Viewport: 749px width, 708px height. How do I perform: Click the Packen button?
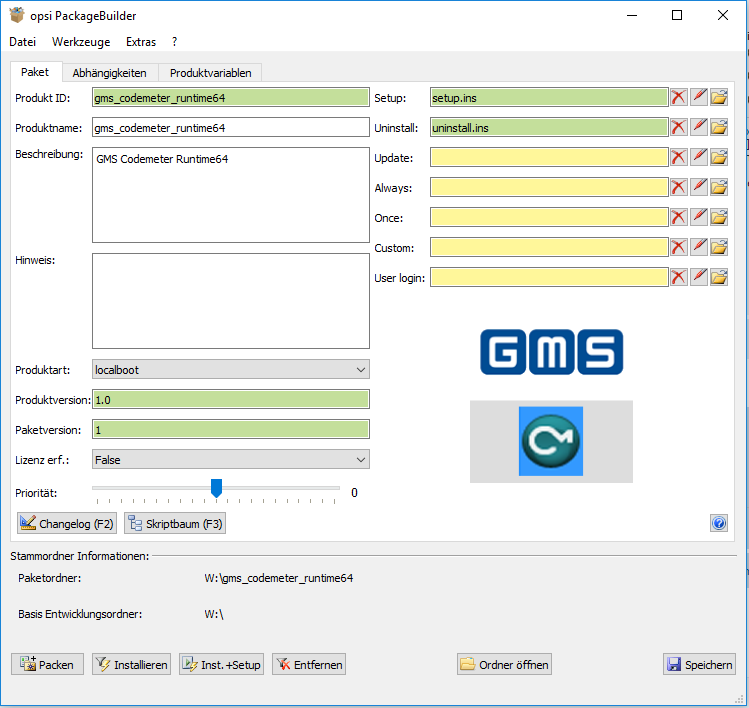point(47,665)
